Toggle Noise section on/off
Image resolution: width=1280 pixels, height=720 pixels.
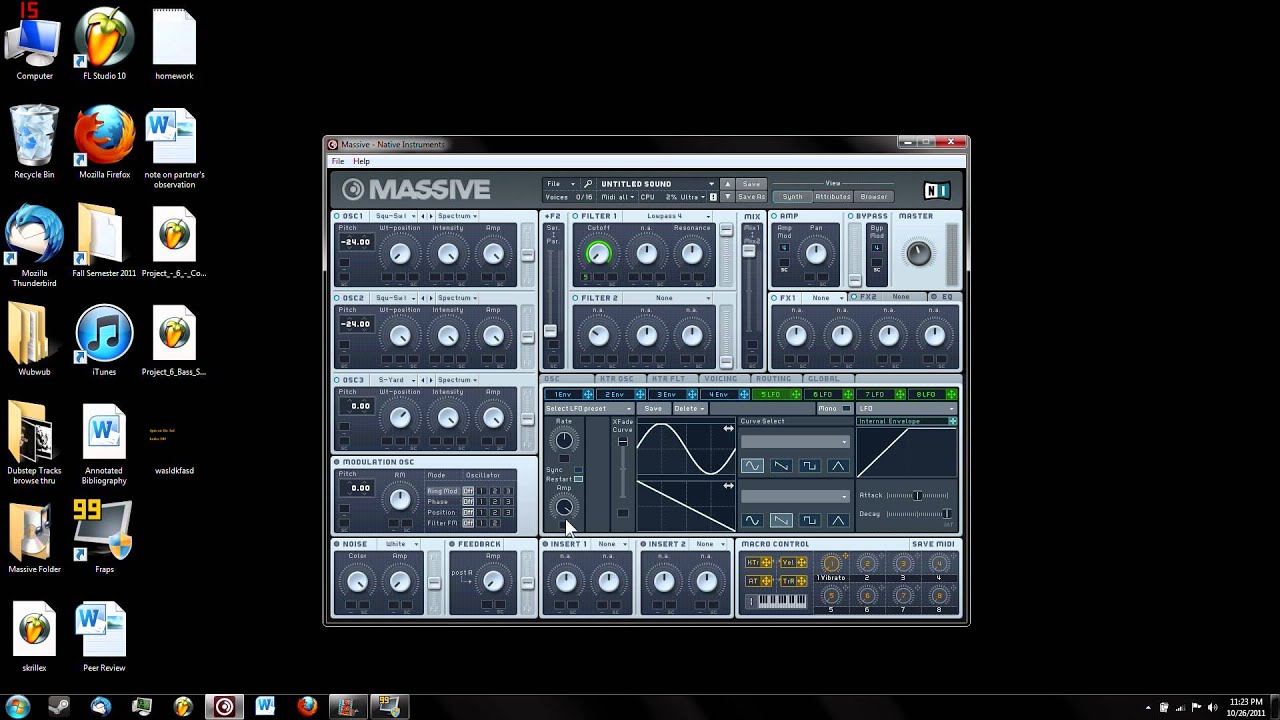[x=337, y=544]
